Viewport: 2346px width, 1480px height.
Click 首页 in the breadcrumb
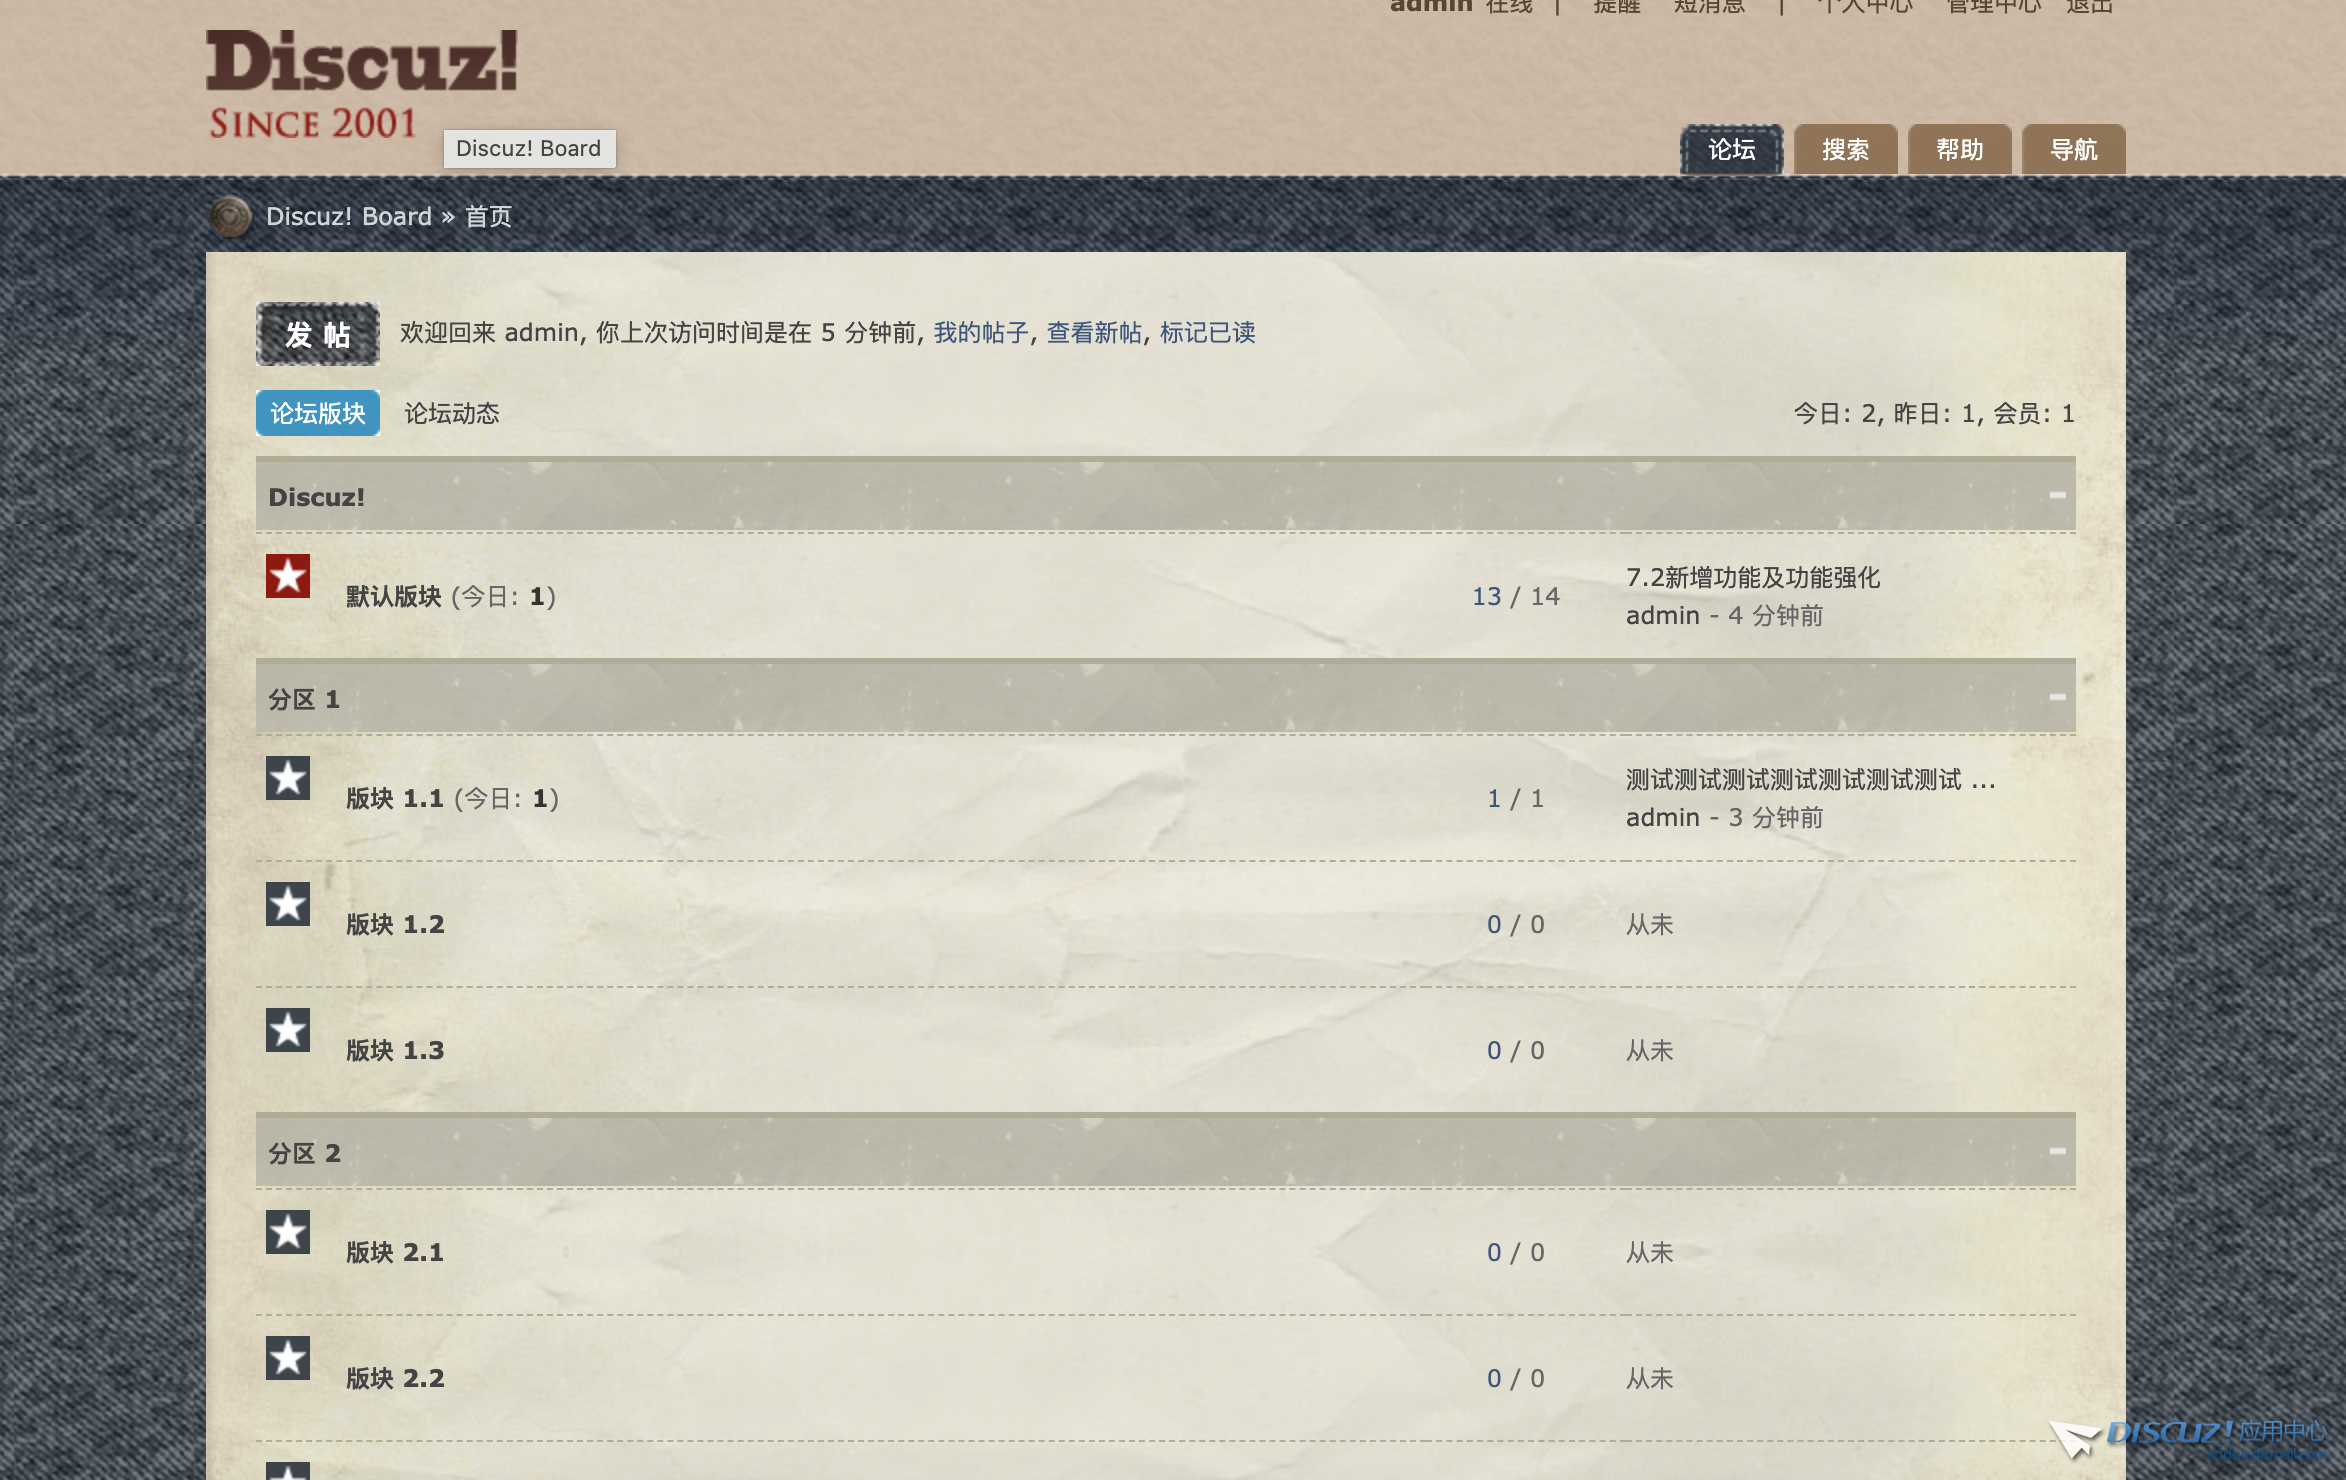[x=488, y=217]
